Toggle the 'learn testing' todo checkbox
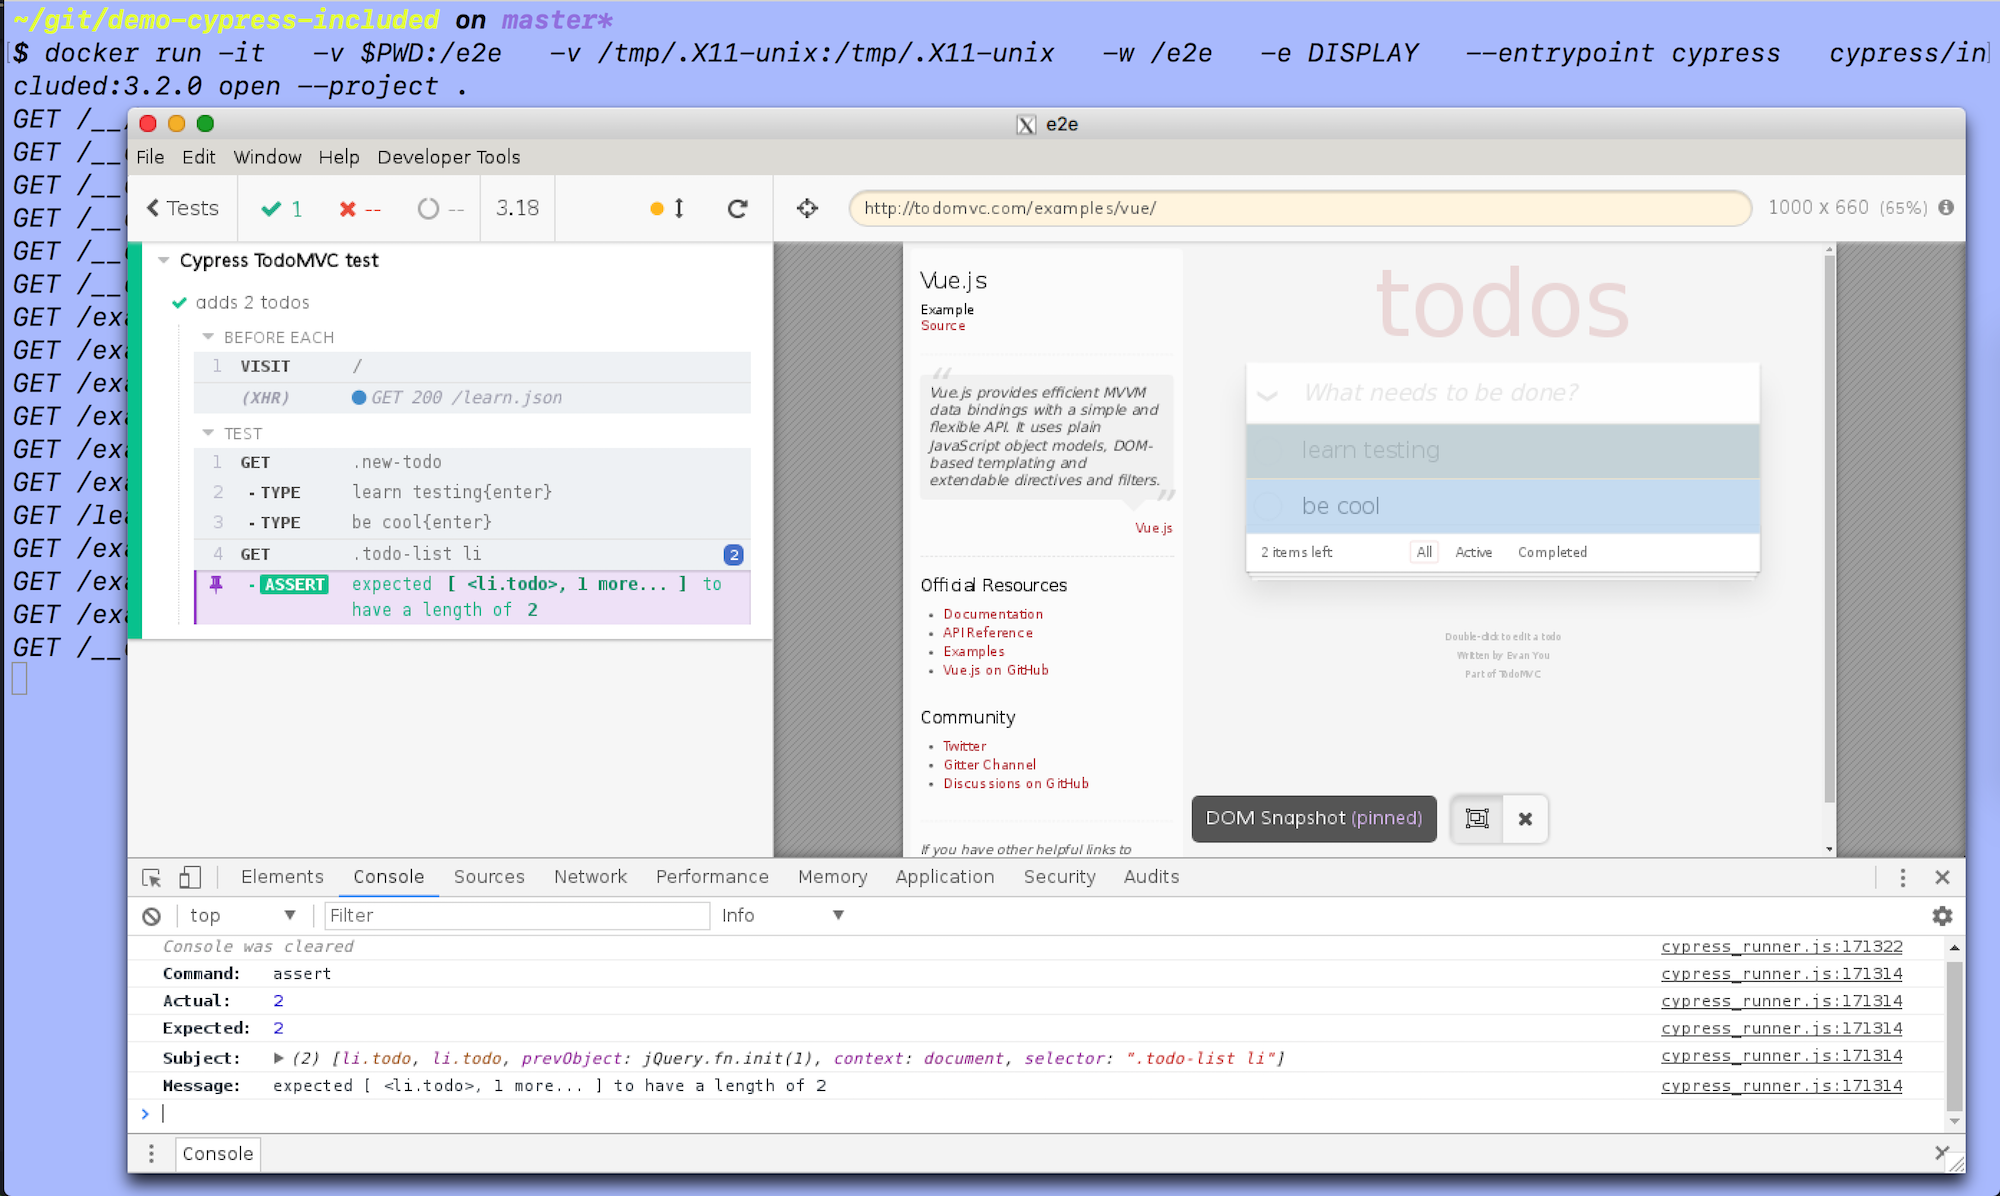Viewport: 2000px width, 1196px height. (1269, 450)
